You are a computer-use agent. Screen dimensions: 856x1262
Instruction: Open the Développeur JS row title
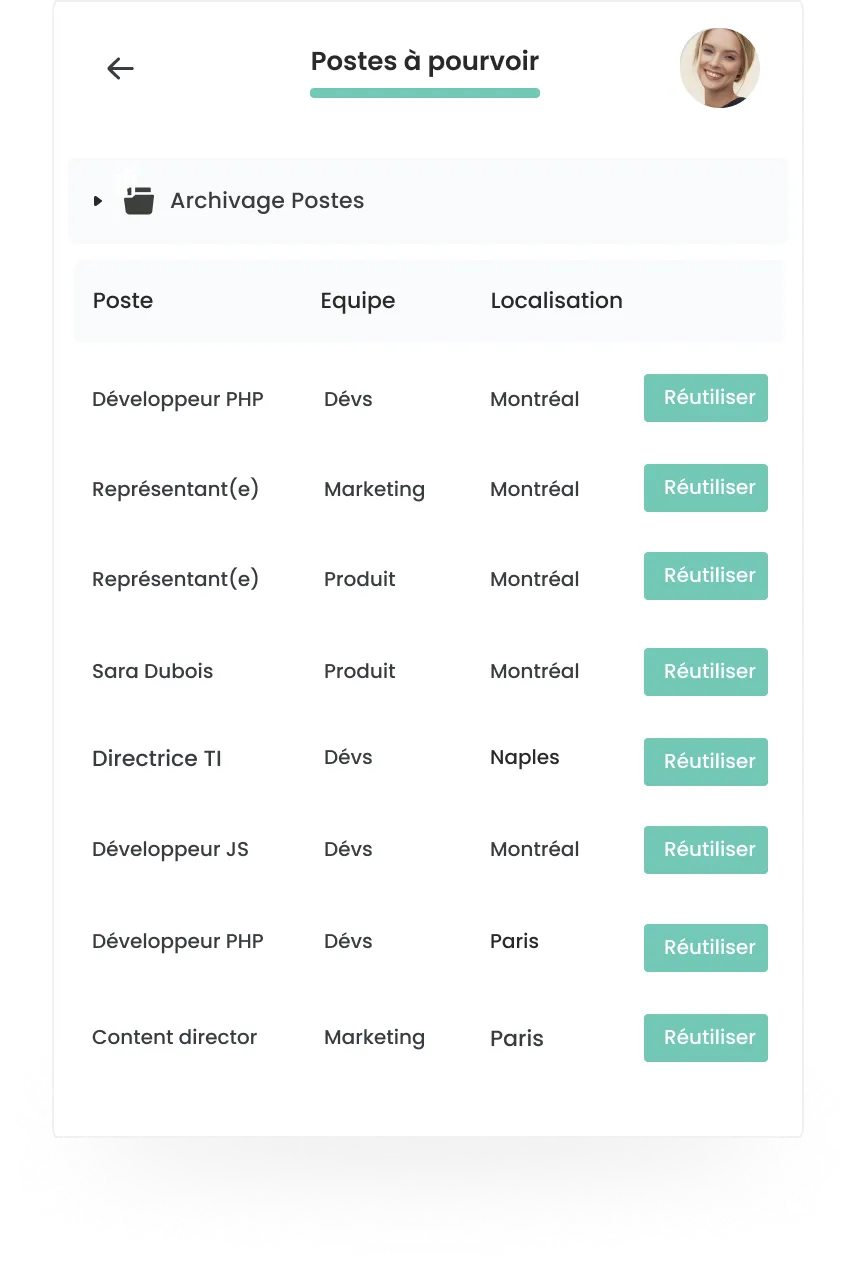170,850
